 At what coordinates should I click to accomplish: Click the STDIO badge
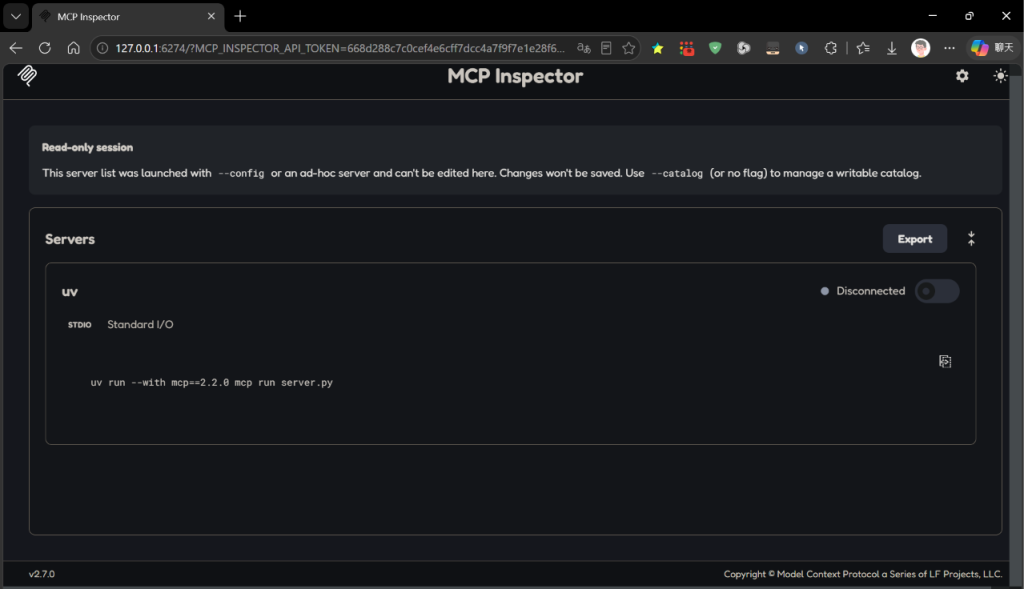coord(80,325)
